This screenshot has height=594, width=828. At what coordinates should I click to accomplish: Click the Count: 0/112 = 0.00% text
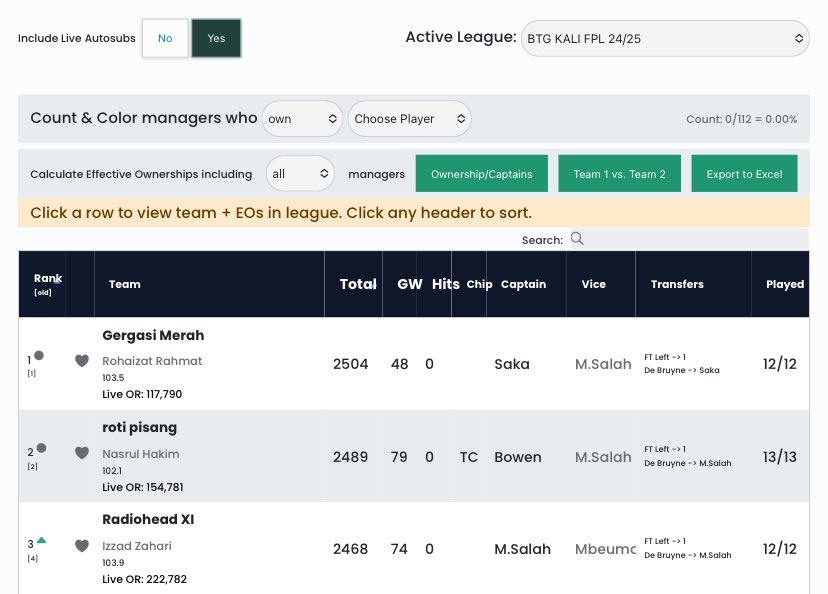[x=741, y=119]
